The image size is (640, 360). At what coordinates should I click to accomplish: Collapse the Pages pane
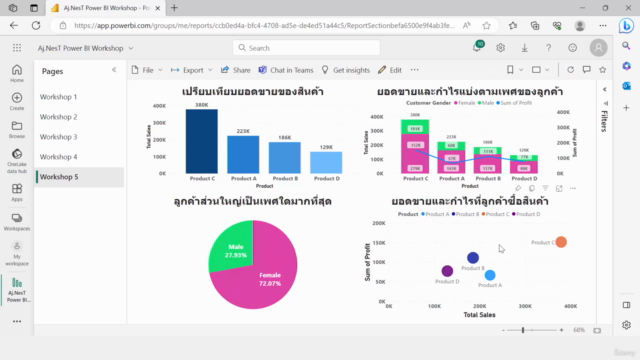point(114,70)
